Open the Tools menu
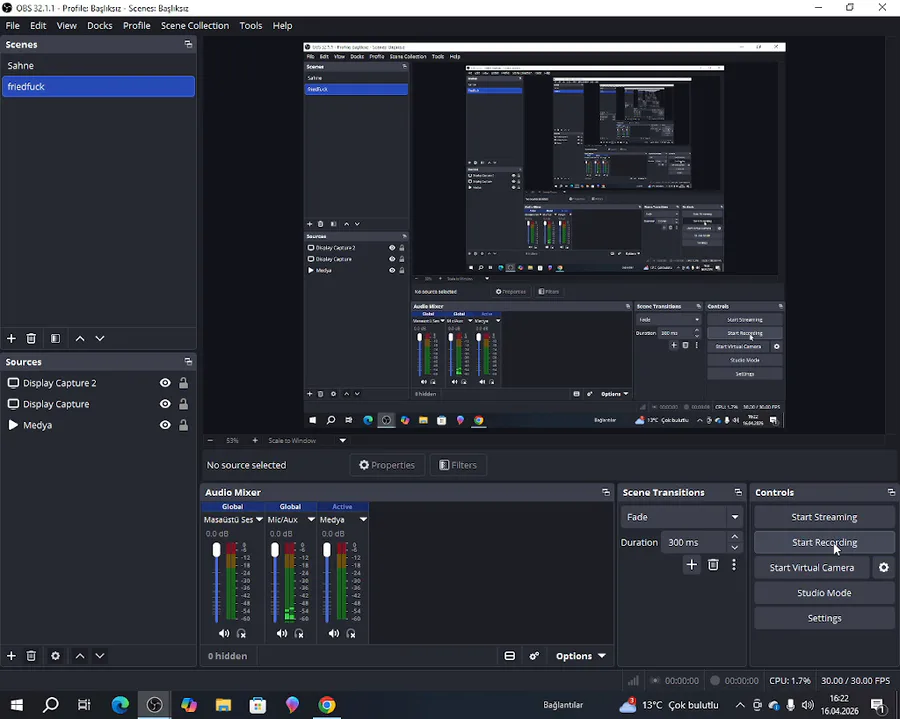Viewport: 900px width, 719px height. pos(251,25)
